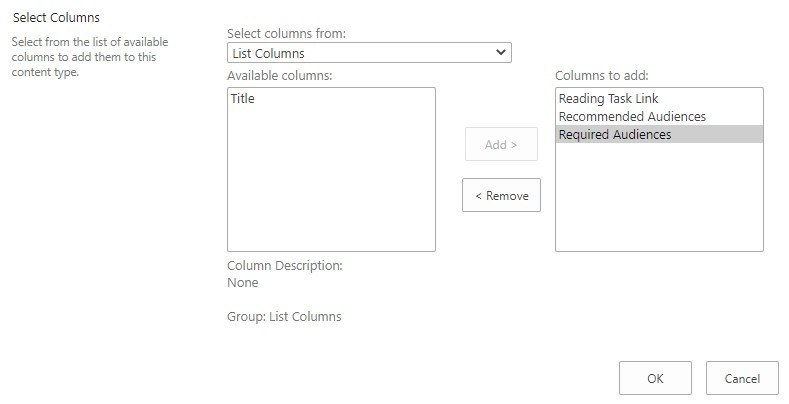Viewport: 789px width, 404px height.
Task: Select the highlighted "Required Audiences" entry
Action: click(x=615, y=135)
